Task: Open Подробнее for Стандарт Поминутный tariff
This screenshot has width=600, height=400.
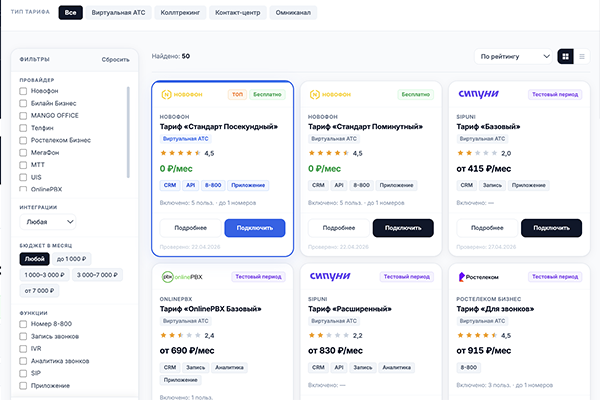Action: tap(339, 228)
